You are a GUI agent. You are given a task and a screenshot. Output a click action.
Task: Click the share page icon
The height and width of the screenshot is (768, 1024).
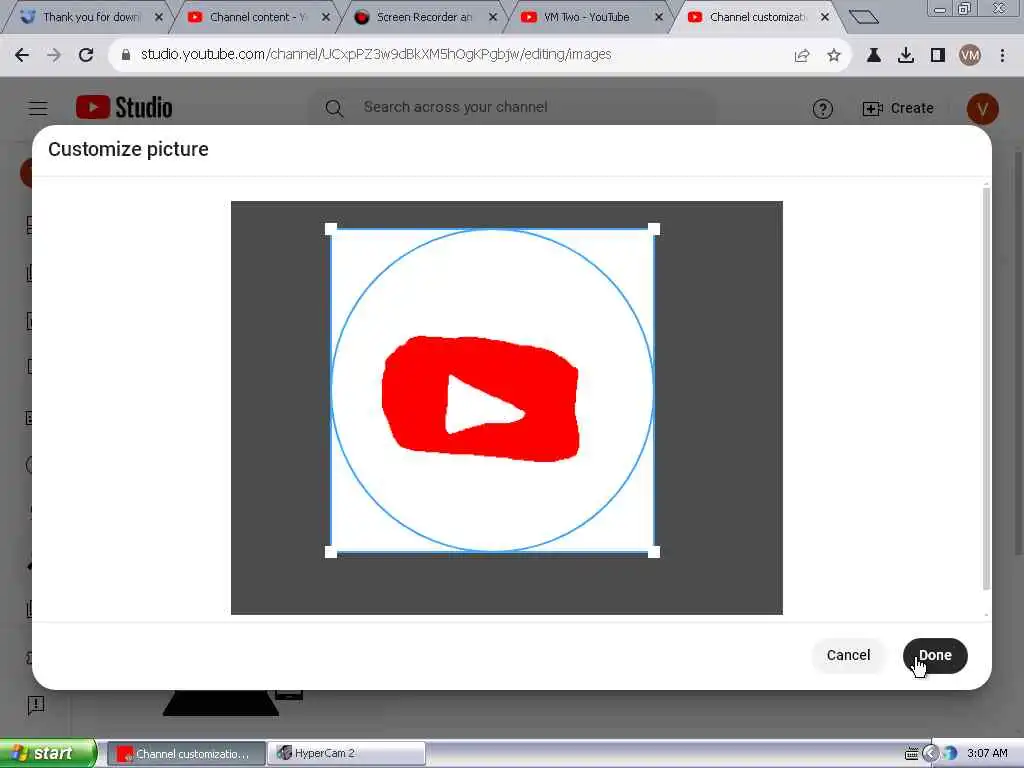[x=802, y=56]
